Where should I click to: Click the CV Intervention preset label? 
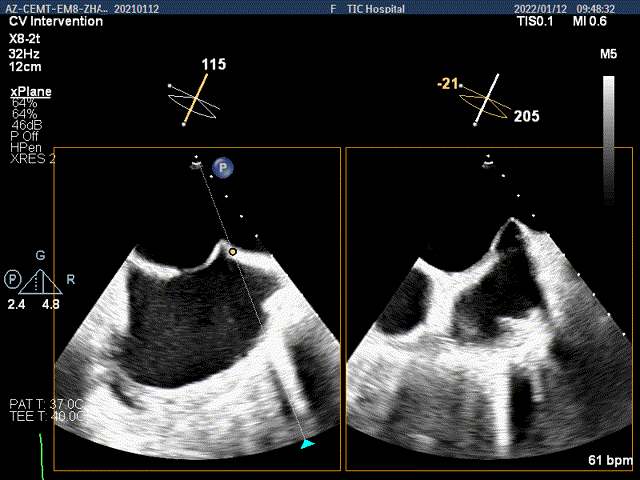coord(56,21)
